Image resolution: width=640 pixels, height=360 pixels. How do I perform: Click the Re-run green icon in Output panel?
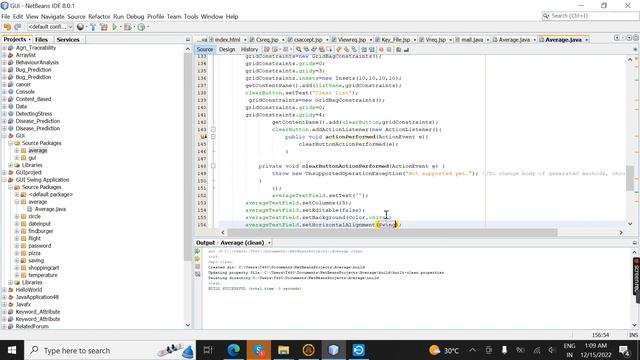click(198, 251)
